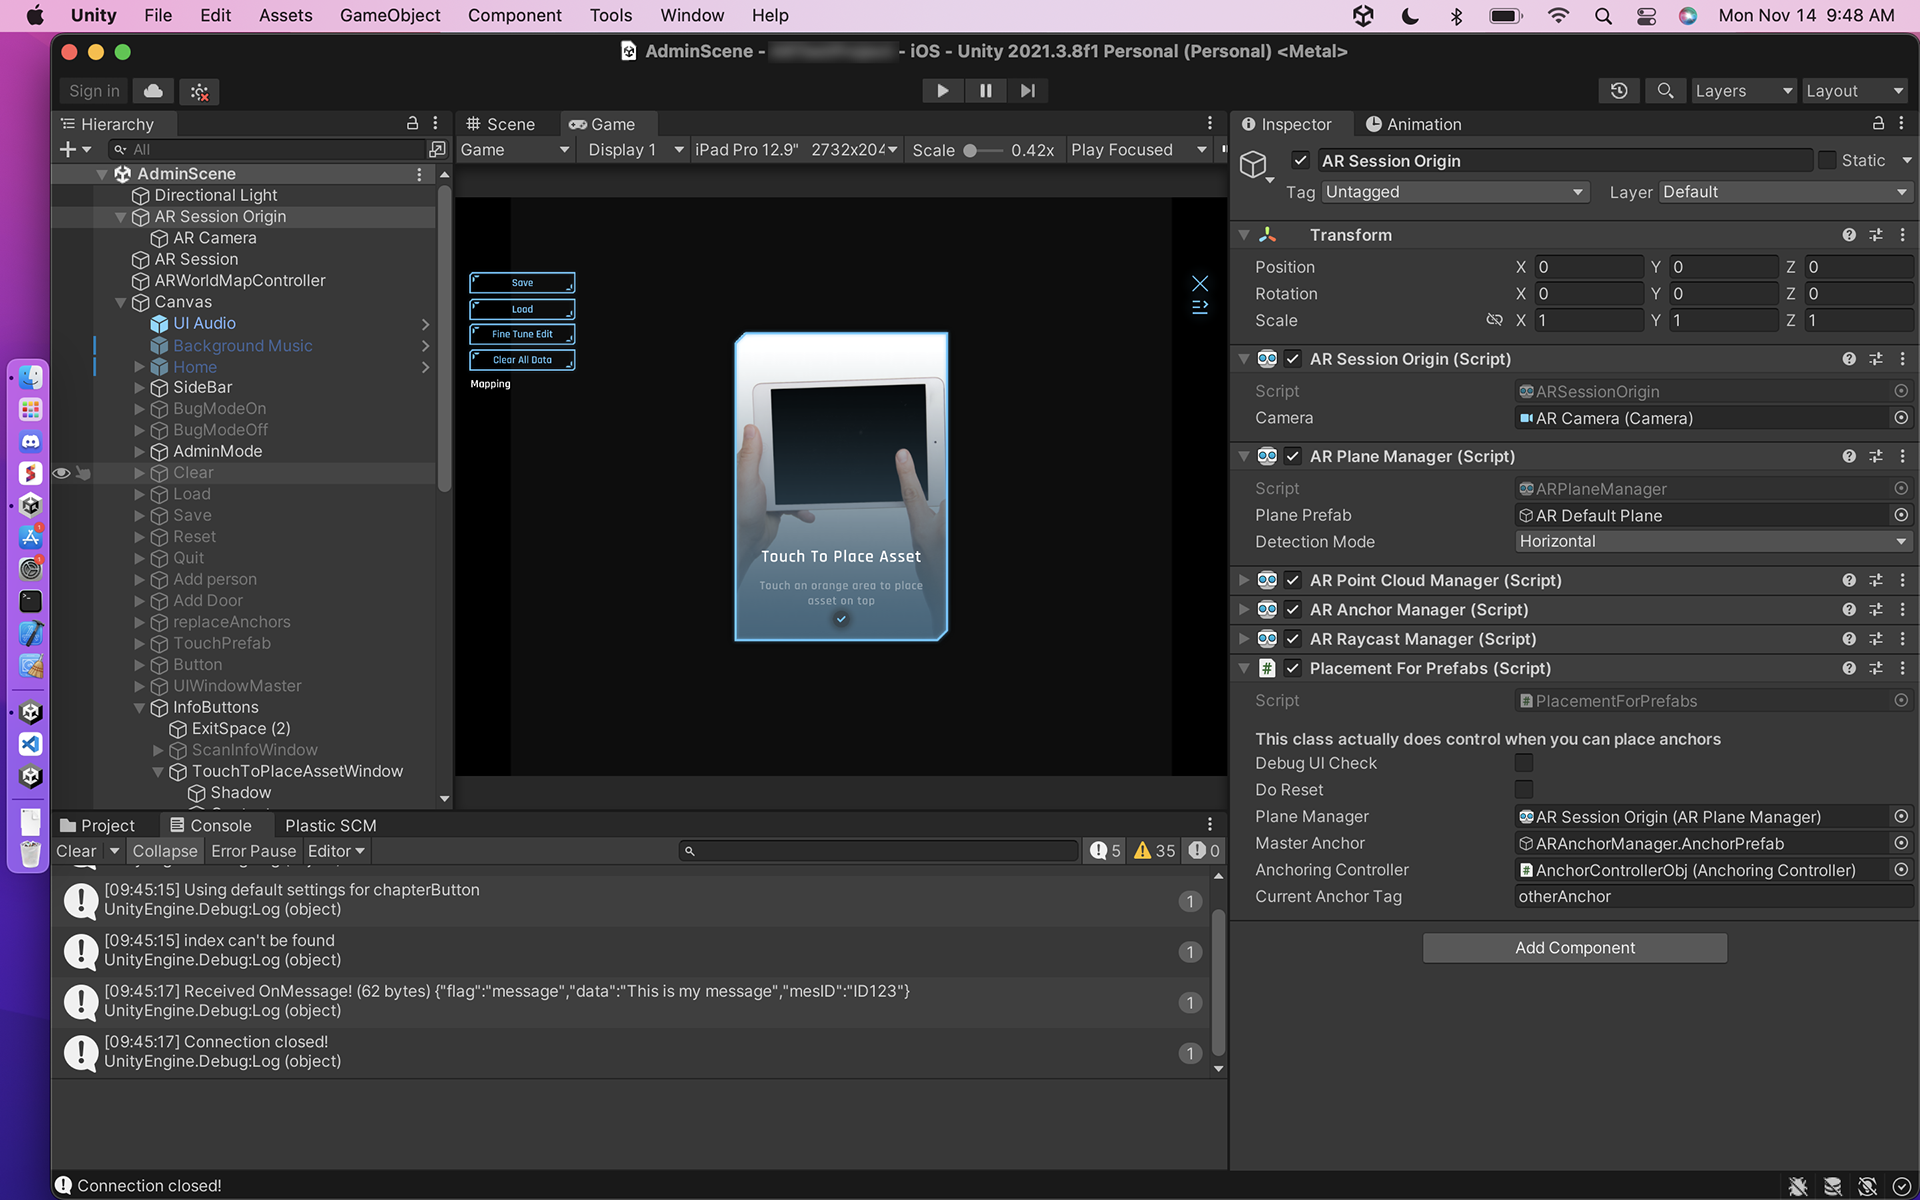
Task: Click the Add Component button
Action: point(1575,948)
